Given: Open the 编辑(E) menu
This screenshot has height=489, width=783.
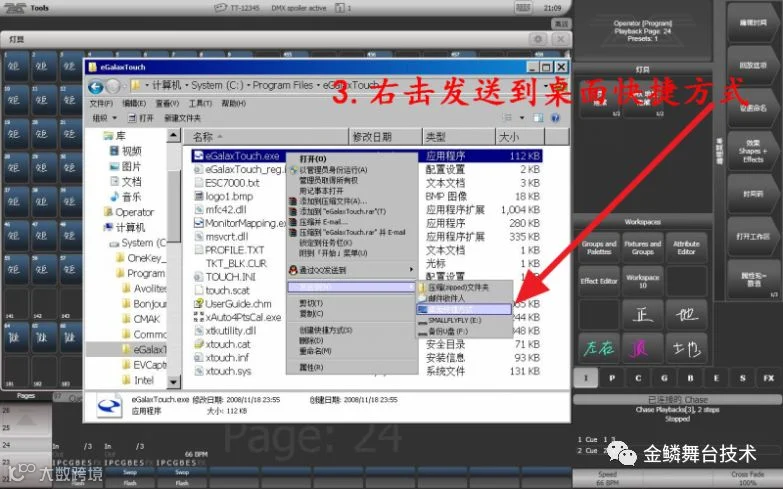Looking at the screenshot, I should point(134,103).
